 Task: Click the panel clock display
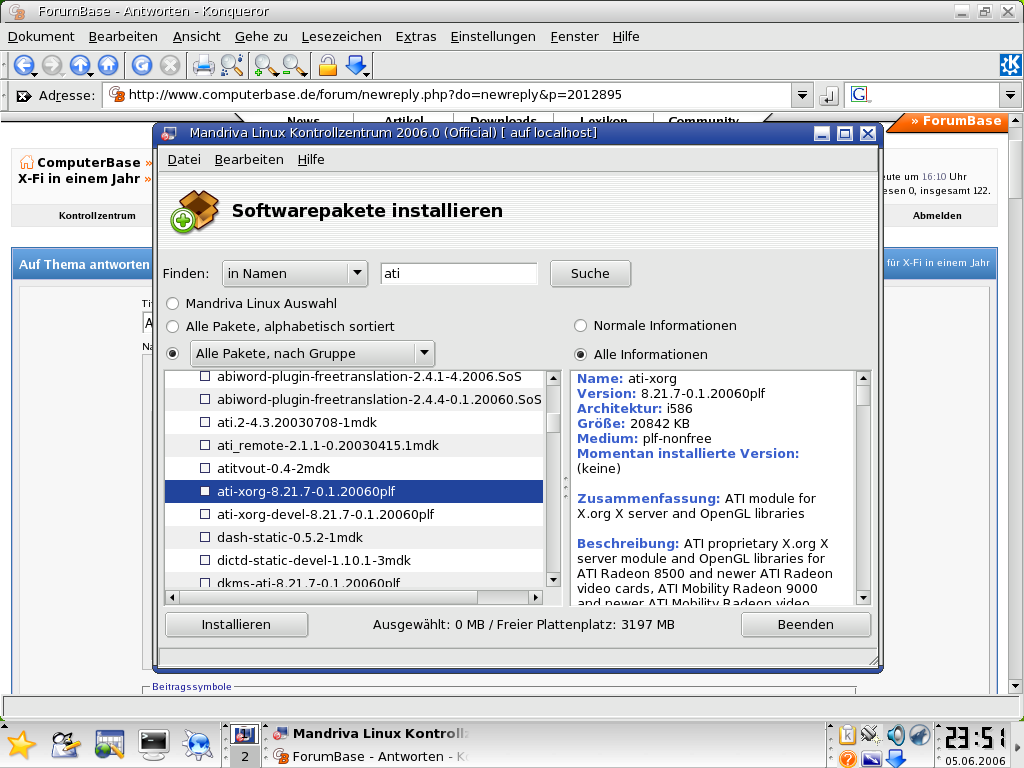click(x=975, y=739)
